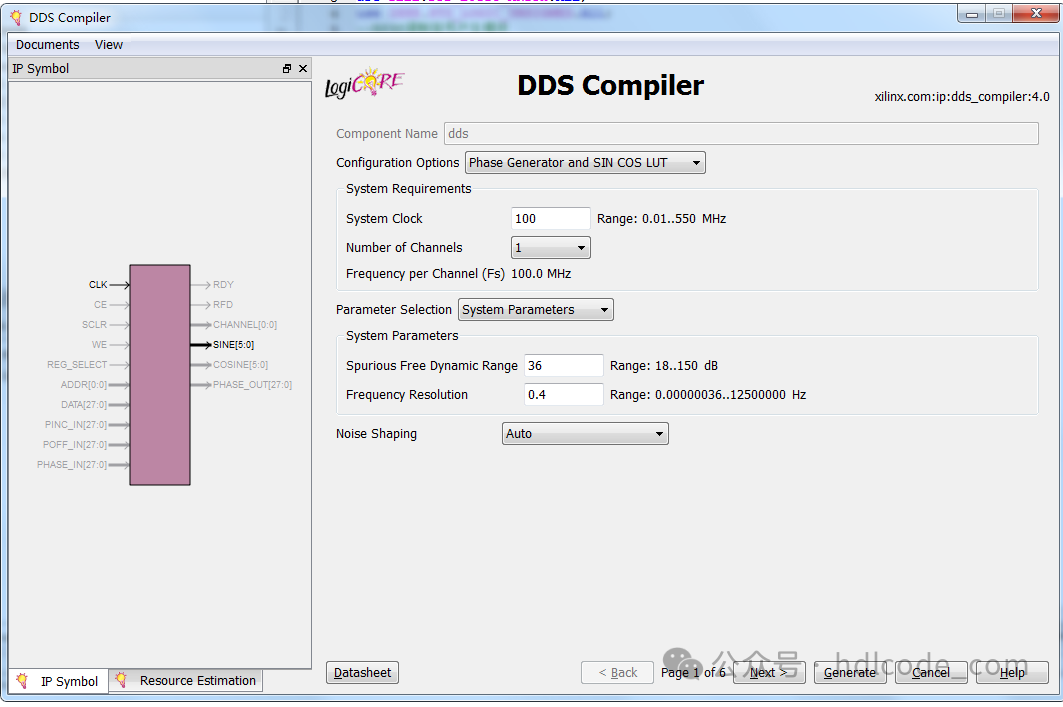The width and height of the screenshot is (1063, 707).
Task: Open the Number of Channels dropdown
Action: point(550,248)
